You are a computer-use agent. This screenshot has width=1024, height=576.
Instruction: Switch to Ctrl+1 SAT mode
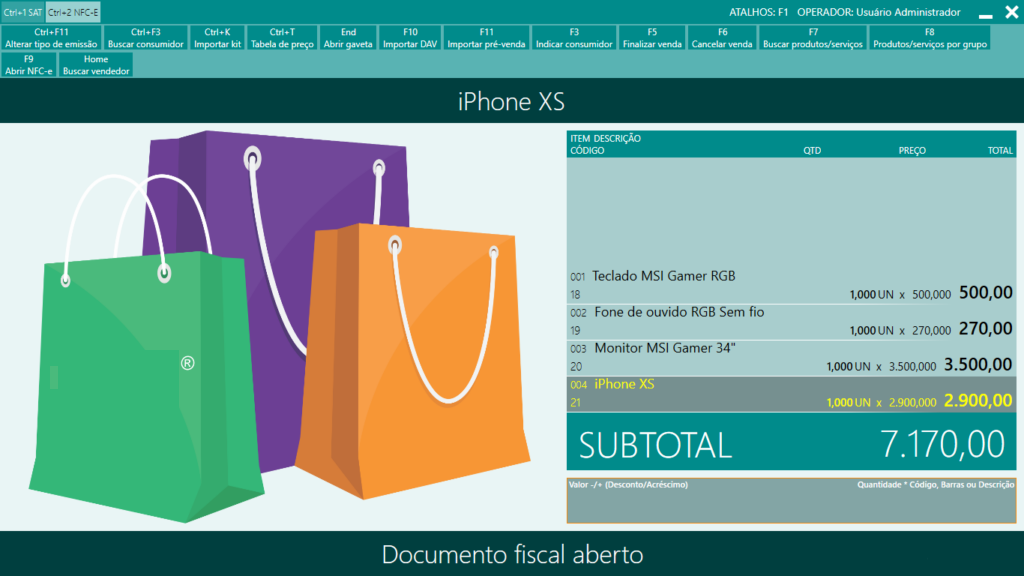23,12
